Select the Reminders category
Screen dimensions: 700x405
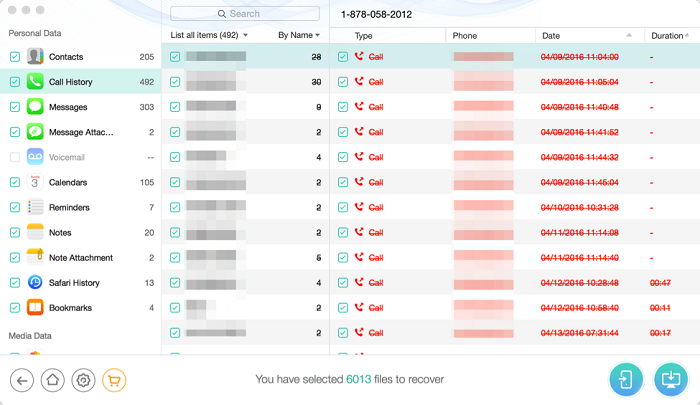(81, 207)
